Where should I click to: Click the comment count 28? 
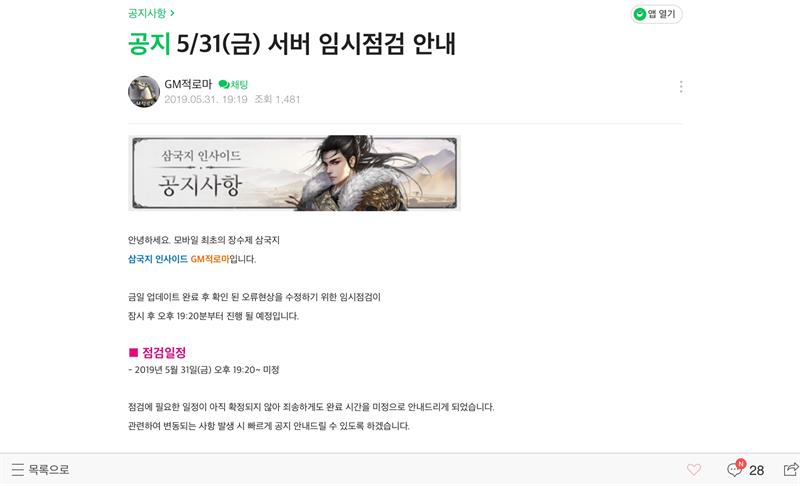click(757, 470)
